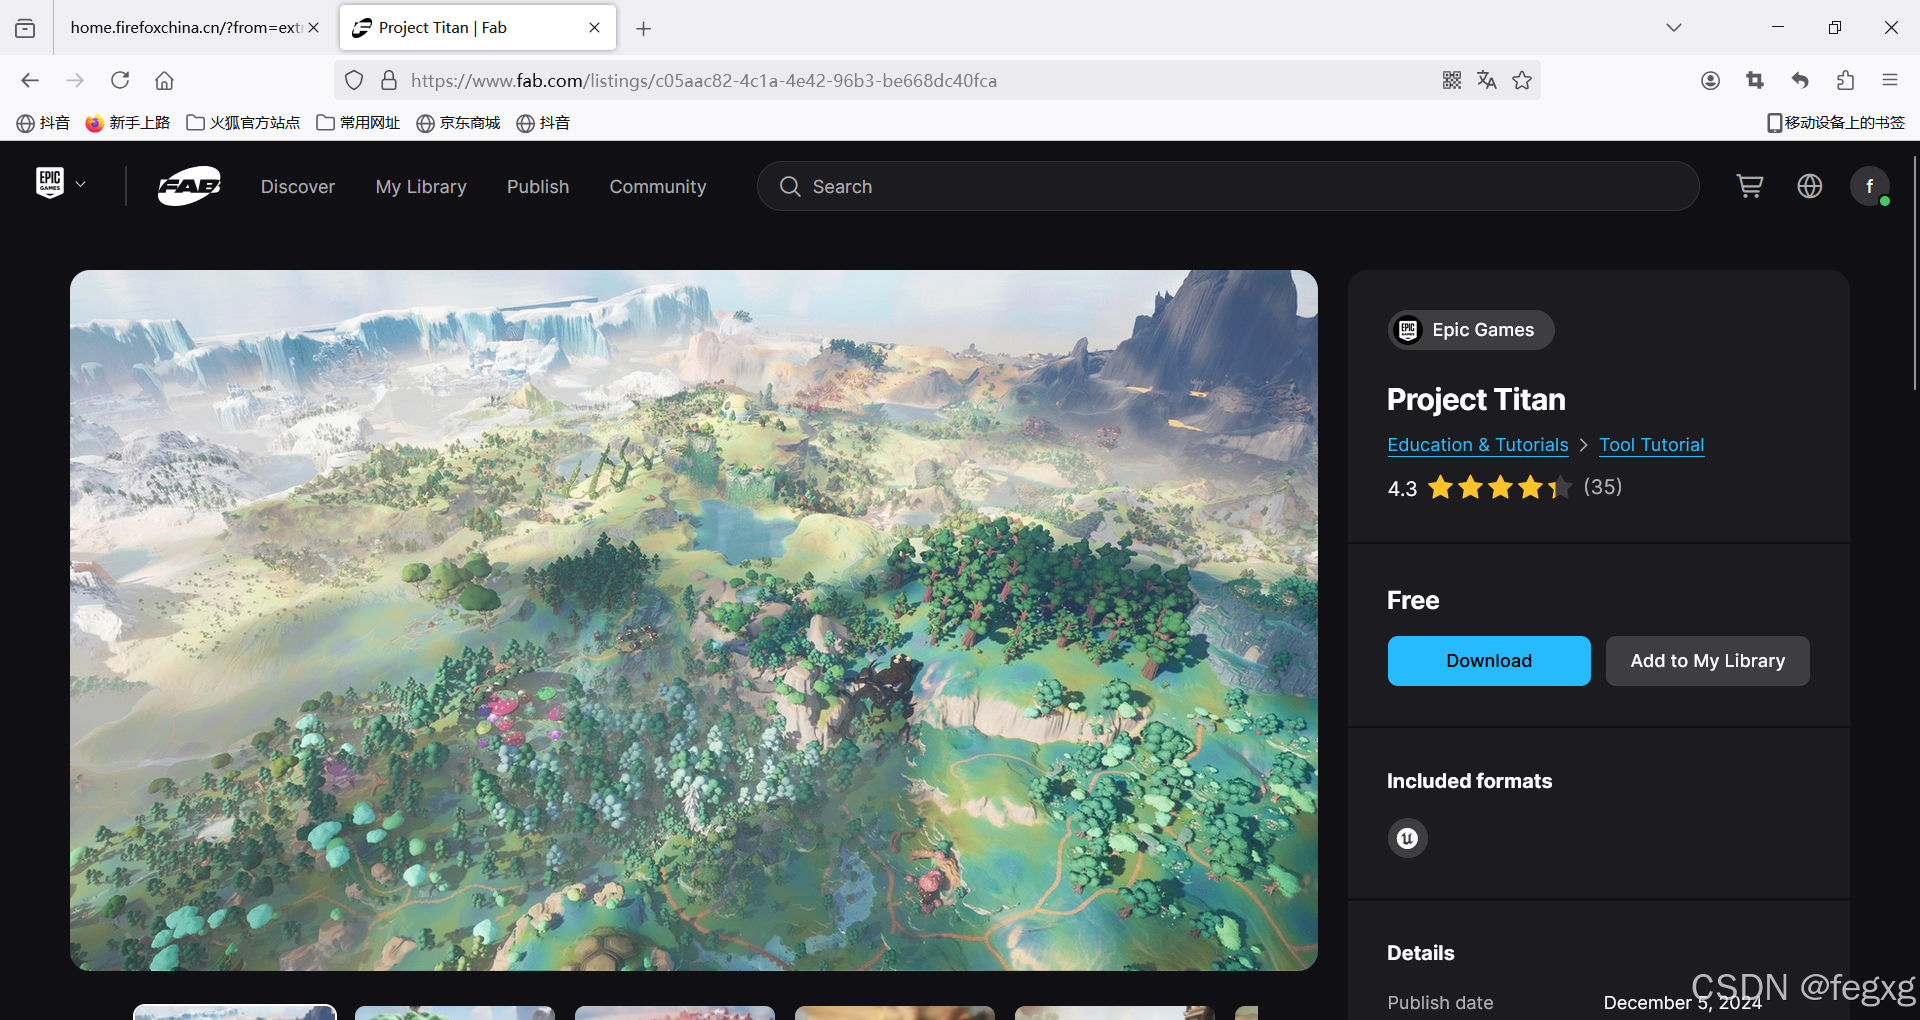Select the first gallery thumbnail
The width and height of the screenshot is (1920, 1020).
click(x=235, y=1013)
